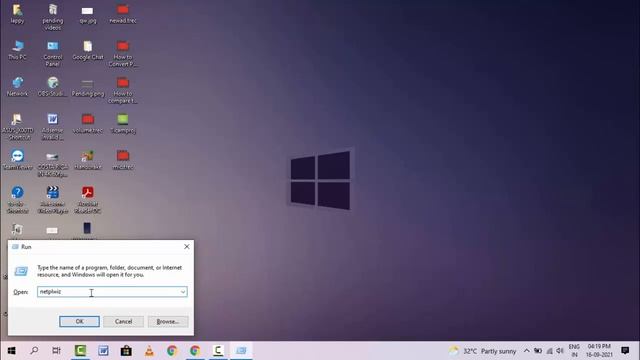Select the 'How to Convert P...' file icon
This screenshot has height=360, width=640.
point(123,53)
